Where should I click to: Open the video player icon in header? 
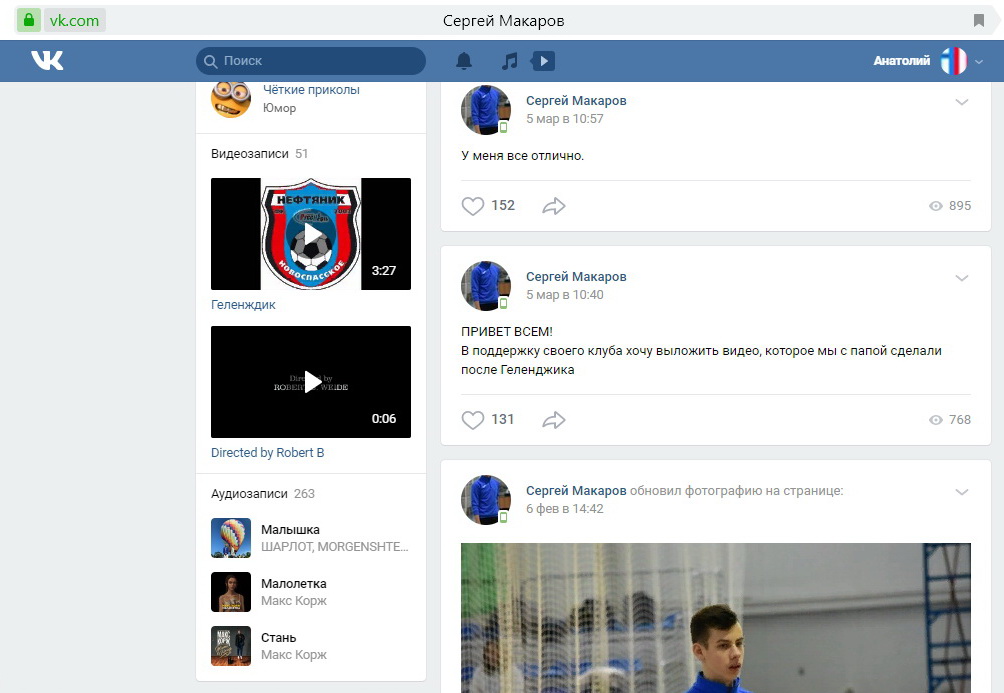[x=543, y=61]
